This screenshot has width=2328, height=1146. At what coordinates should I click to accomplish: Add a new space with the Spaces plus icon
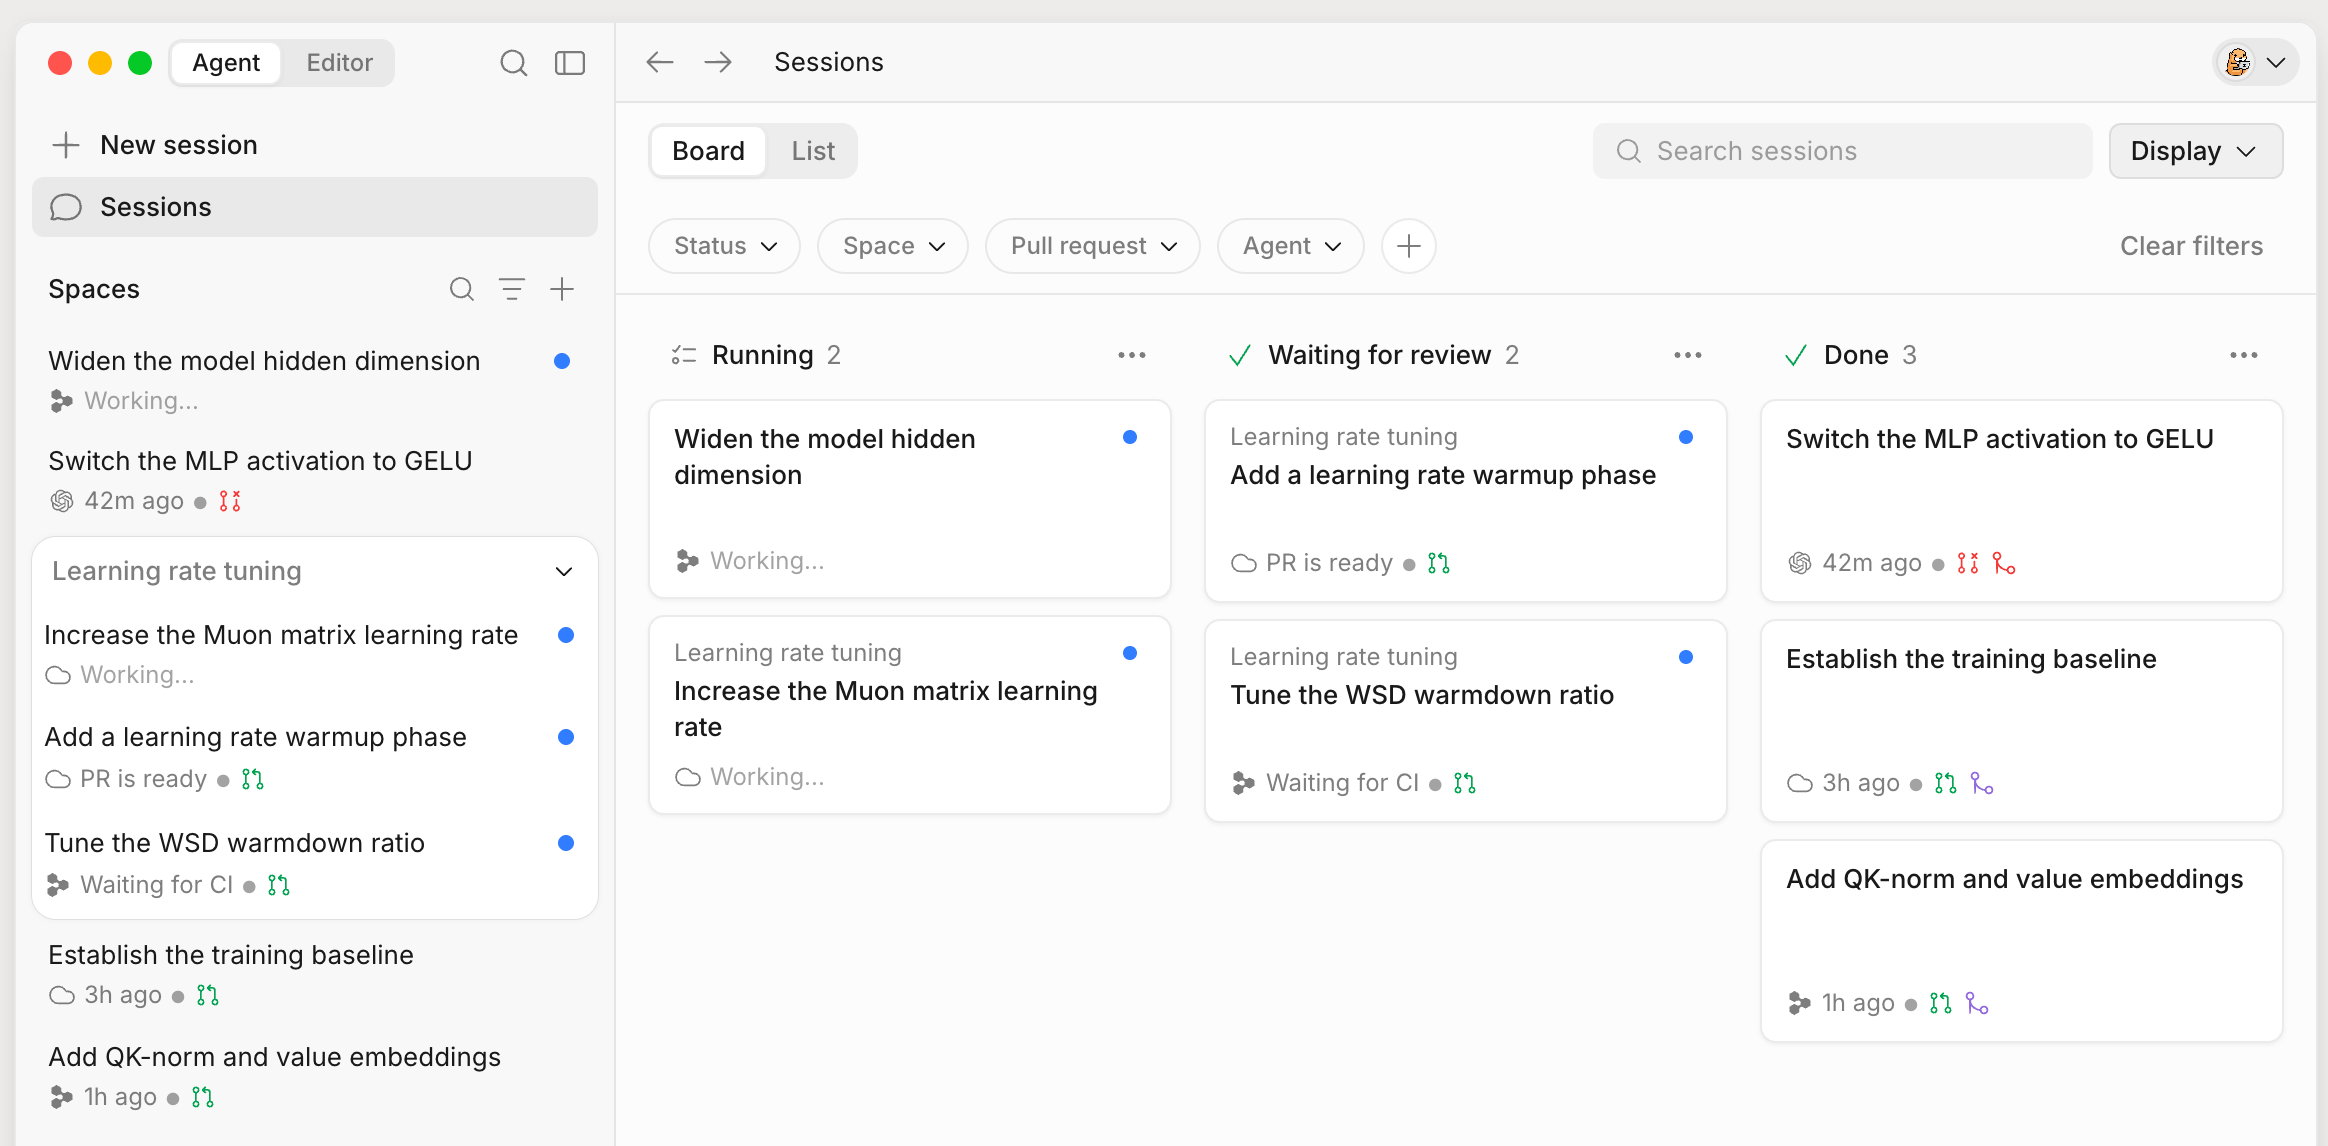coord(562,289)
